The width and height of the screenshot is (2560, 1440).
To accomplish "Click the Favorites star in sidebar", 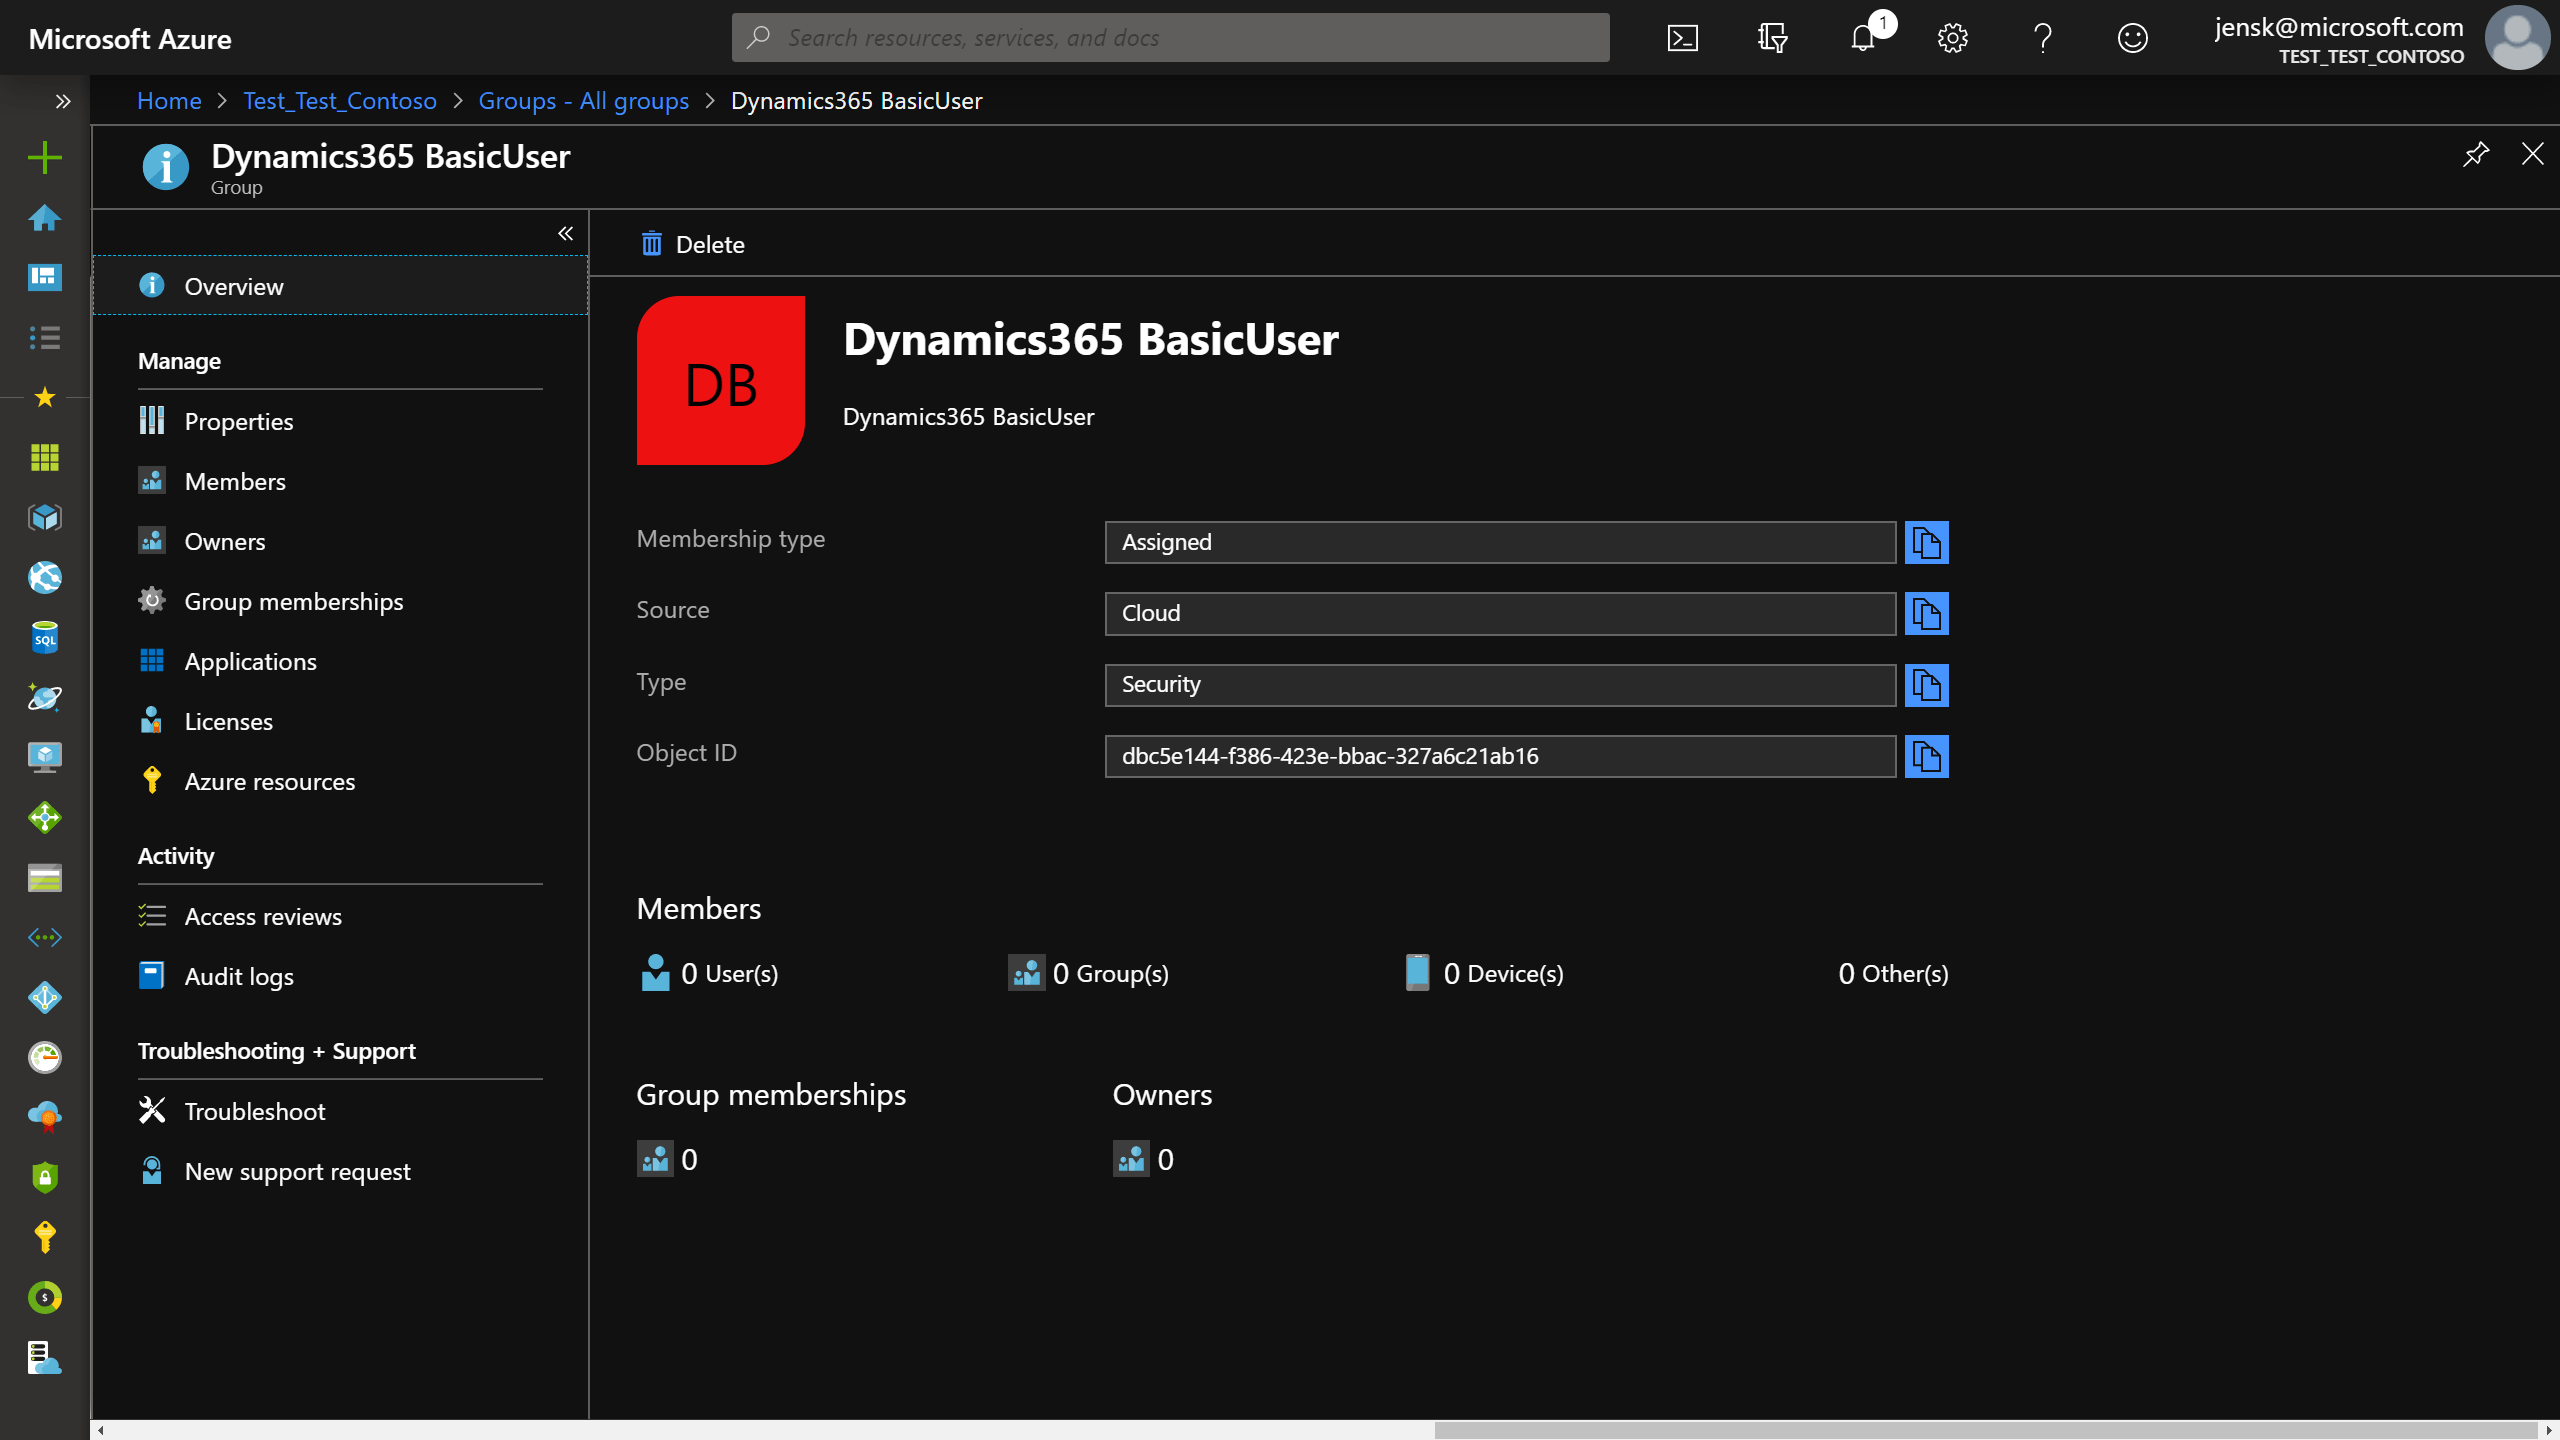I will (x=44, y=397).
